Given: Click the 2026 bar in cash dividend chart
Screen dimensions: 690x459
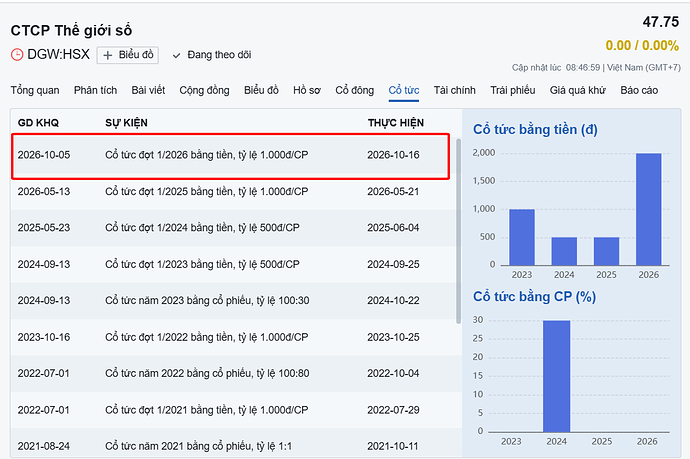Looking at the screenshot, I should (649, 209).
